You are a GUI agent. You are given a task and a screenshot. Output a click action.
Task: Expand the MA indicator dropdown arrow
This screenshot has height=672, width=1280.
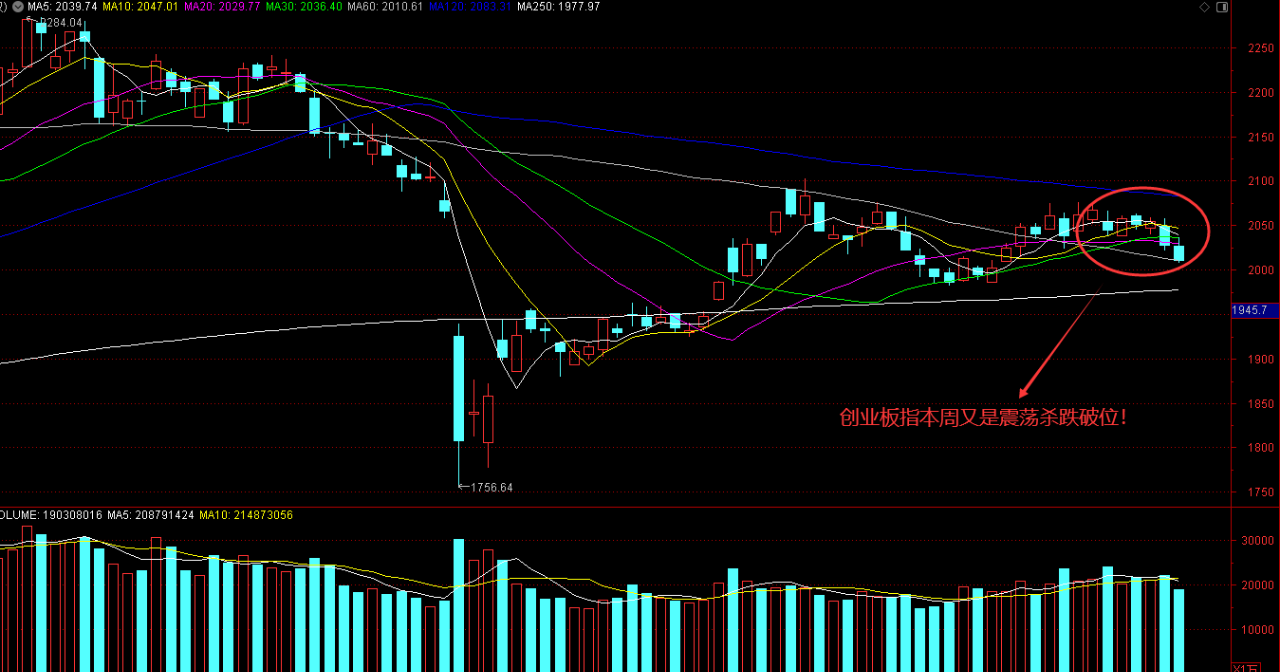click(18, 6)
